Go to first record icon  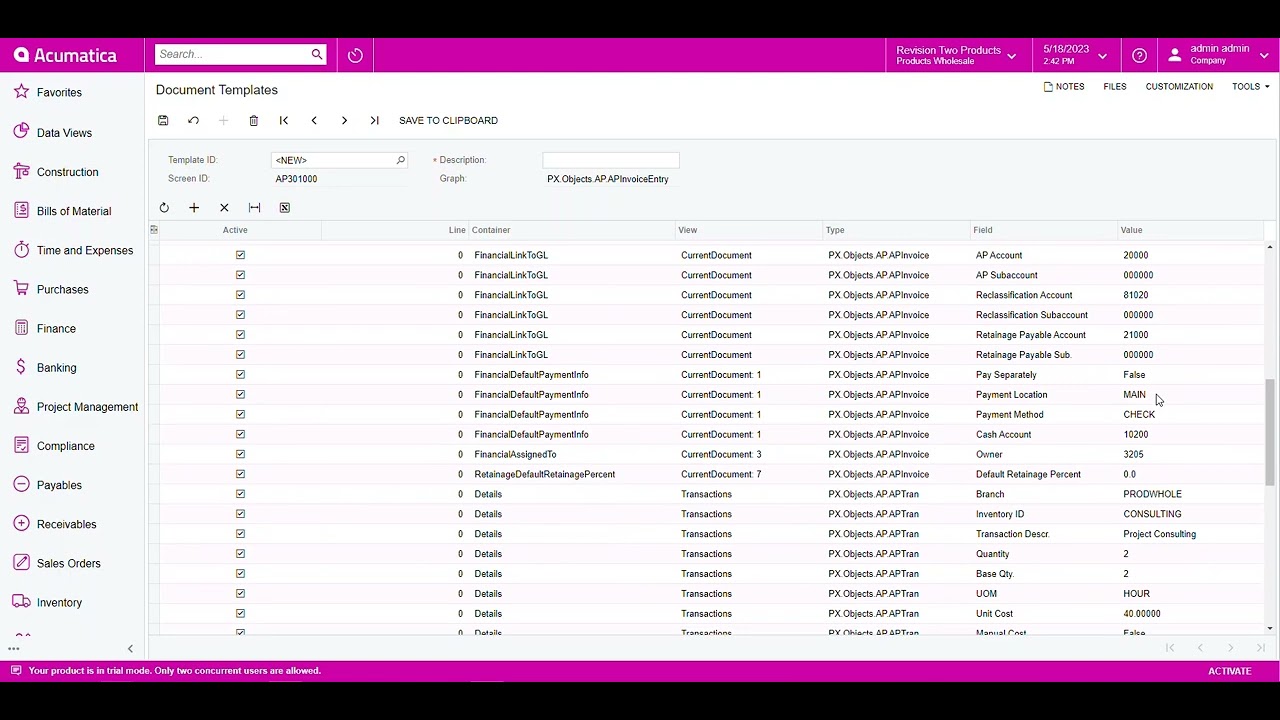click(x=284, y=120)
